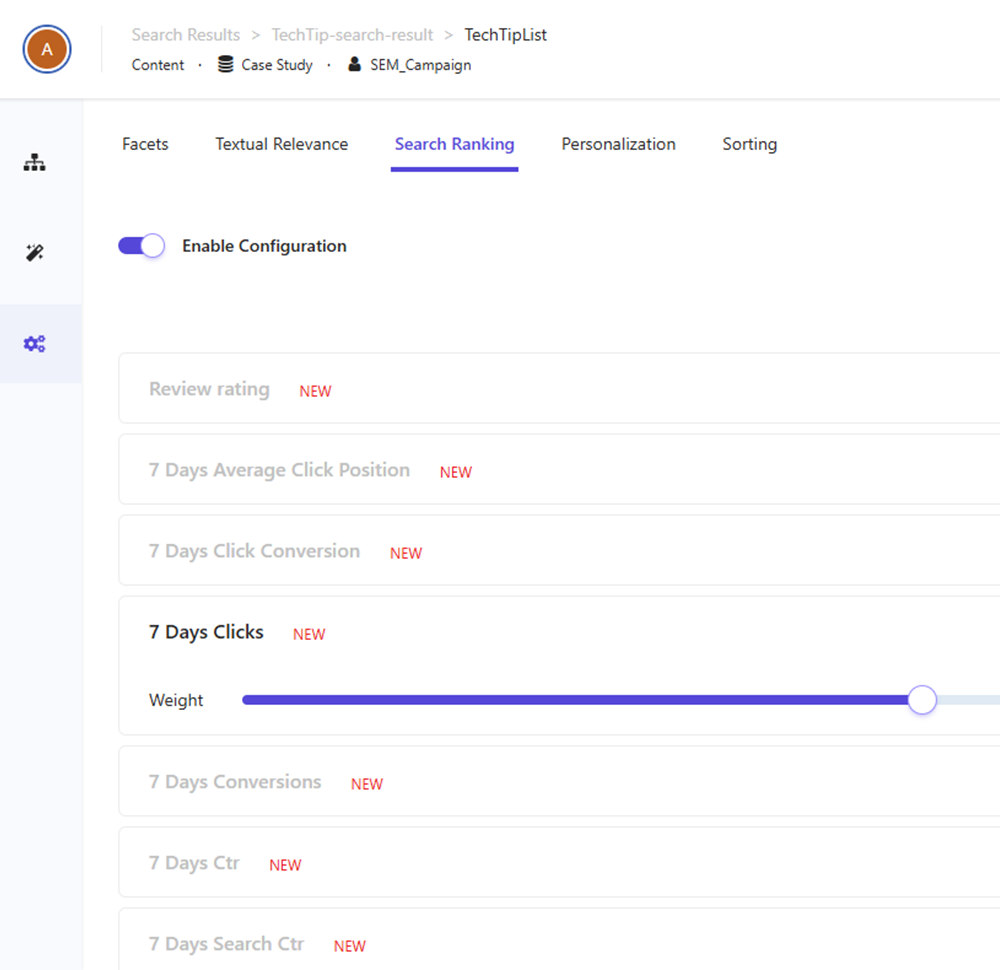Collapse the 7 Days Clicks panel header
The image size is (1000, 970).
click(x=559, y=631)
